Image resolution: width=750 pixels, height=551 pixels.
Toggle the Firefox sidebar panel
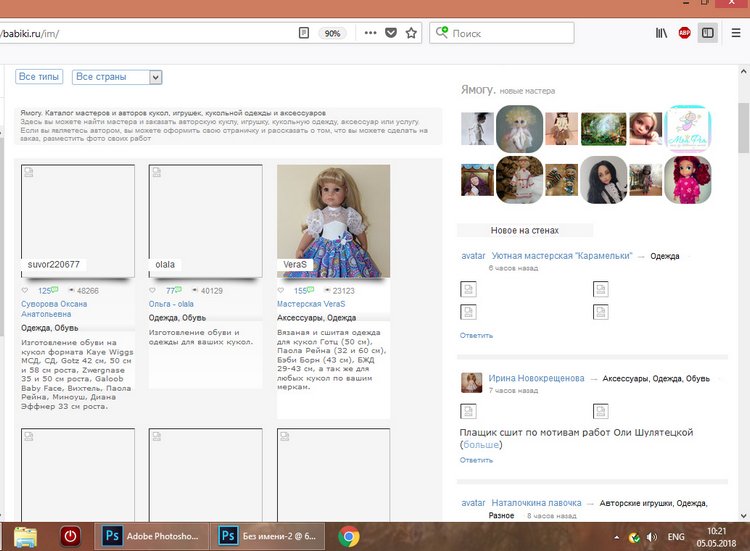707,33
